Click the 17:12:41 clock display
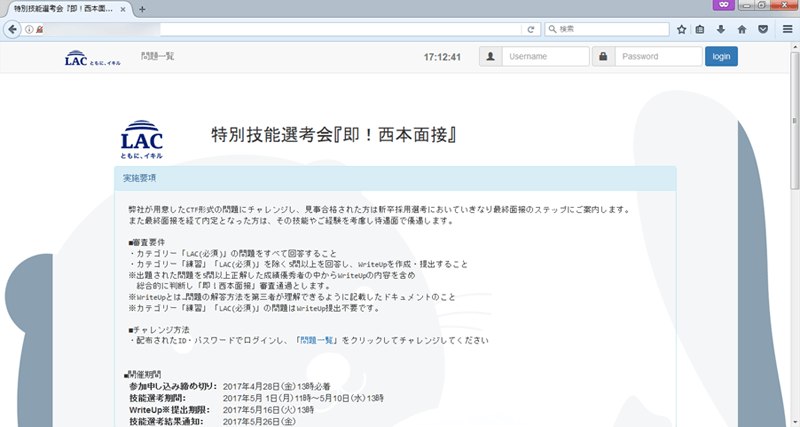 [442, 57]
